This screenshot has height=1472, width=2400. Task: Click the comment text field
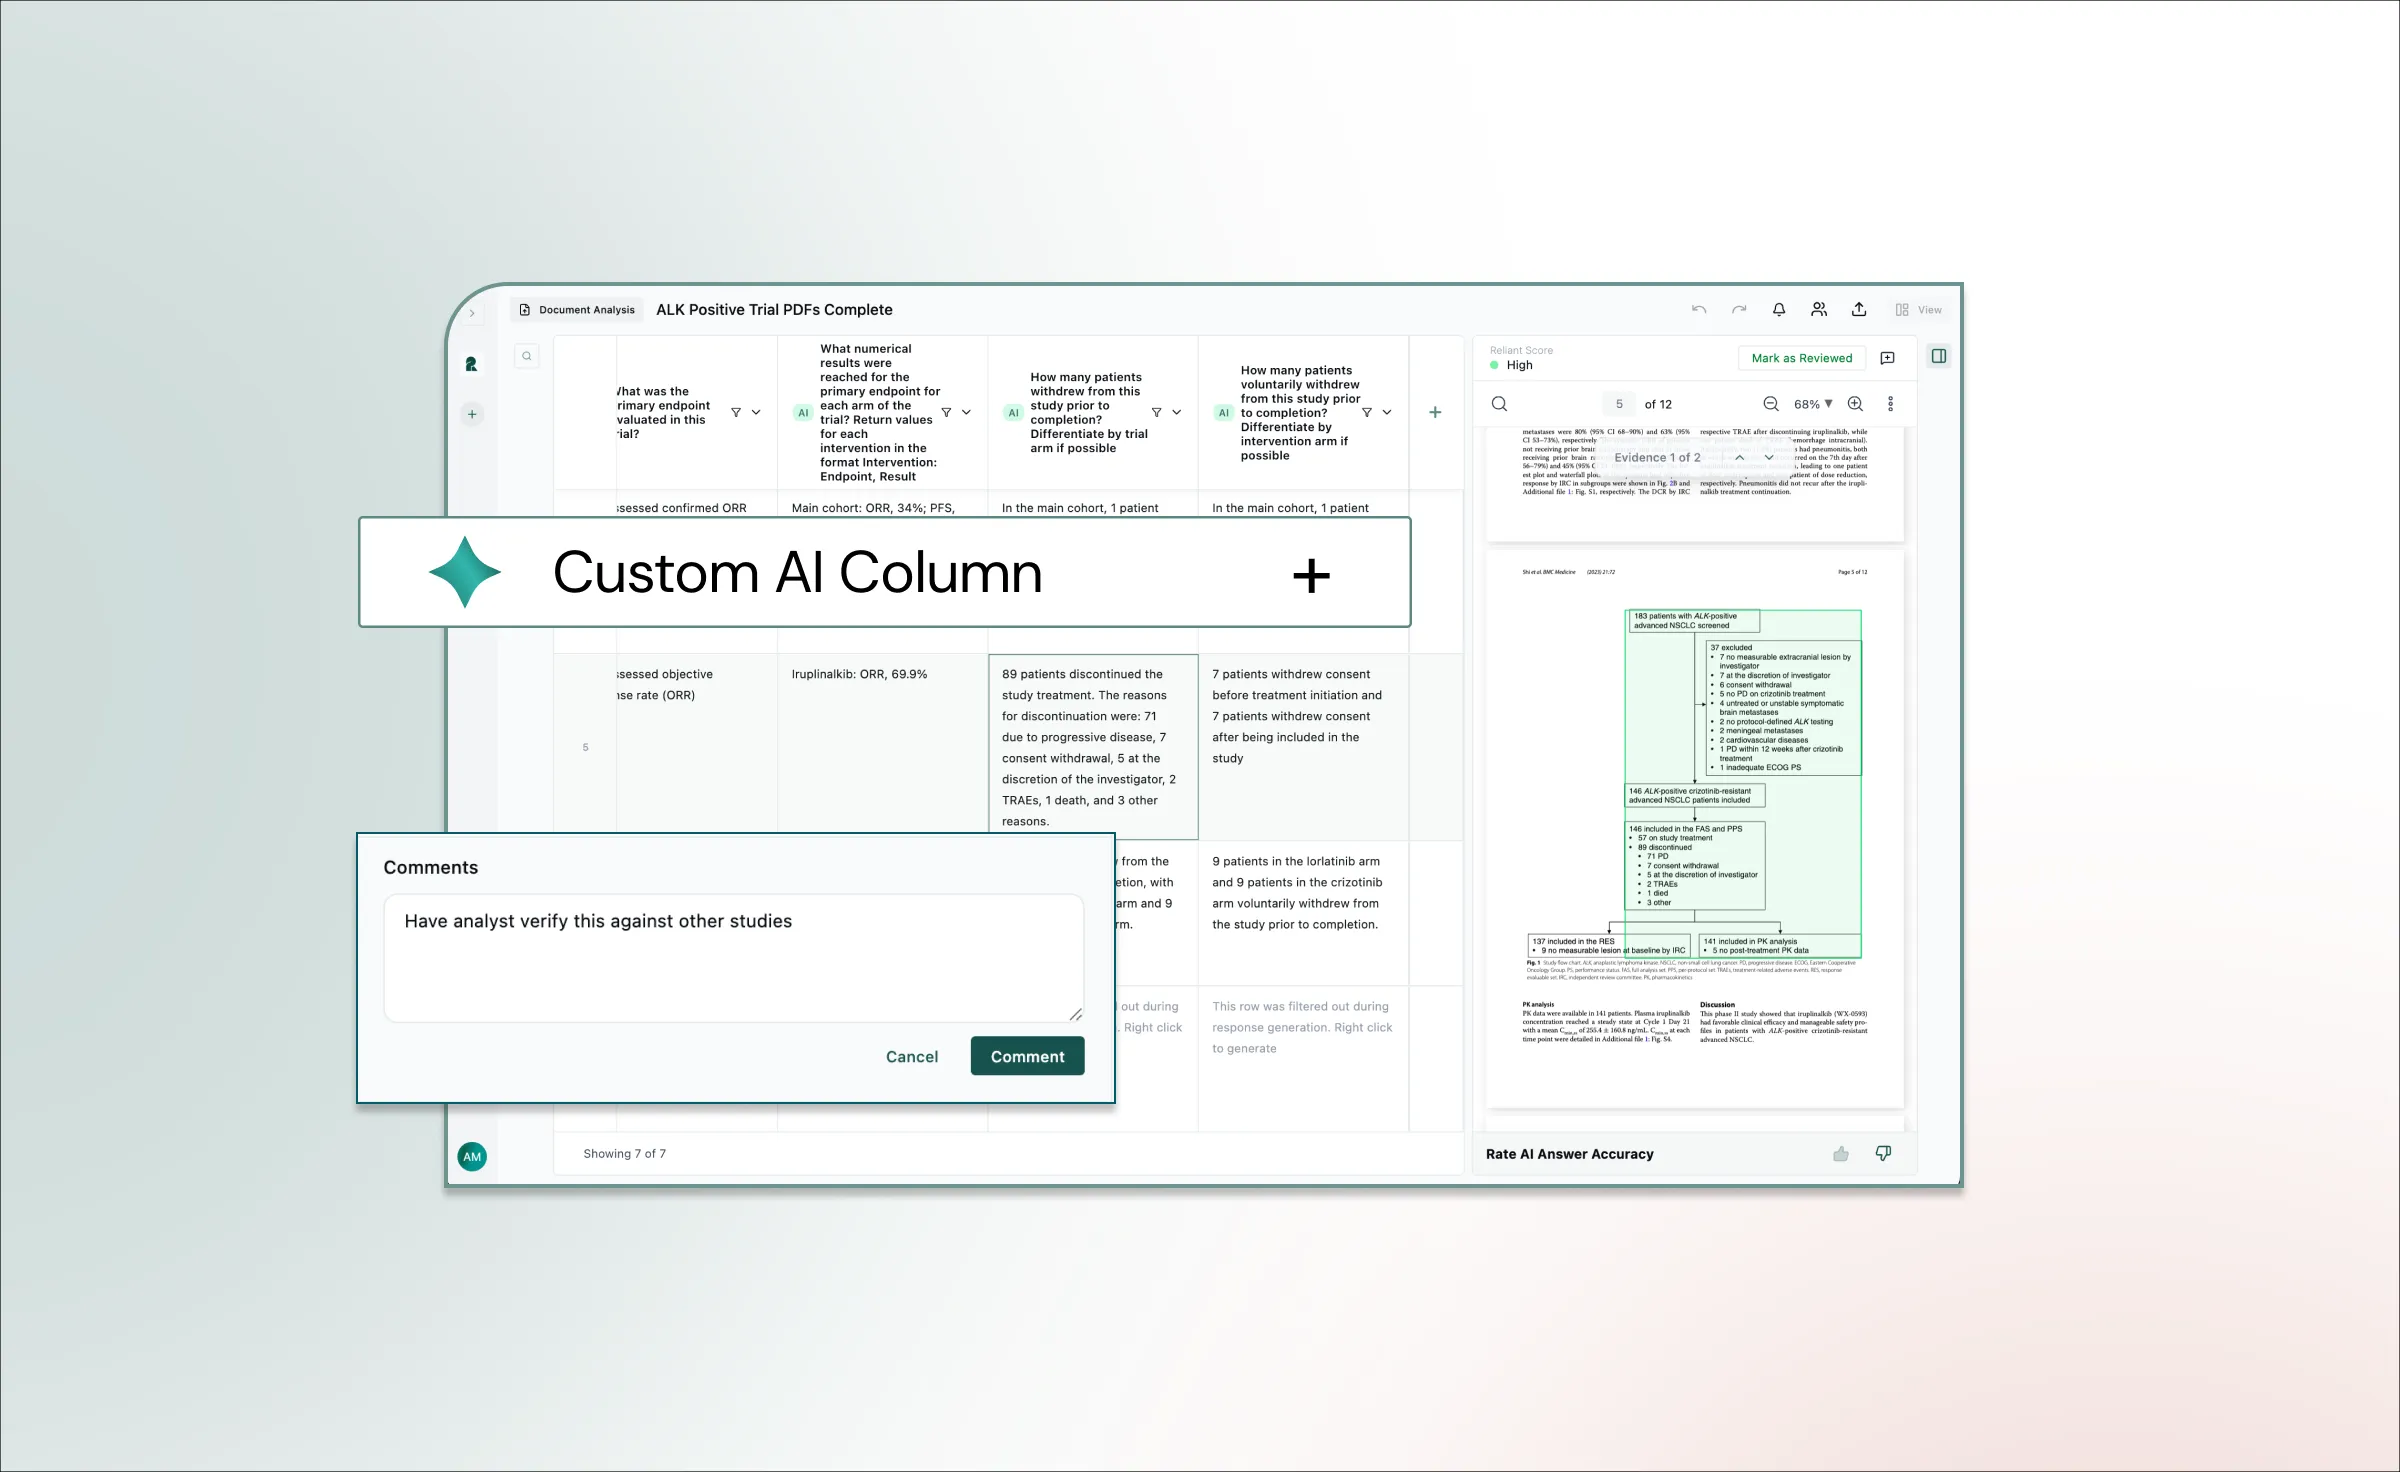tap(733, 957)
